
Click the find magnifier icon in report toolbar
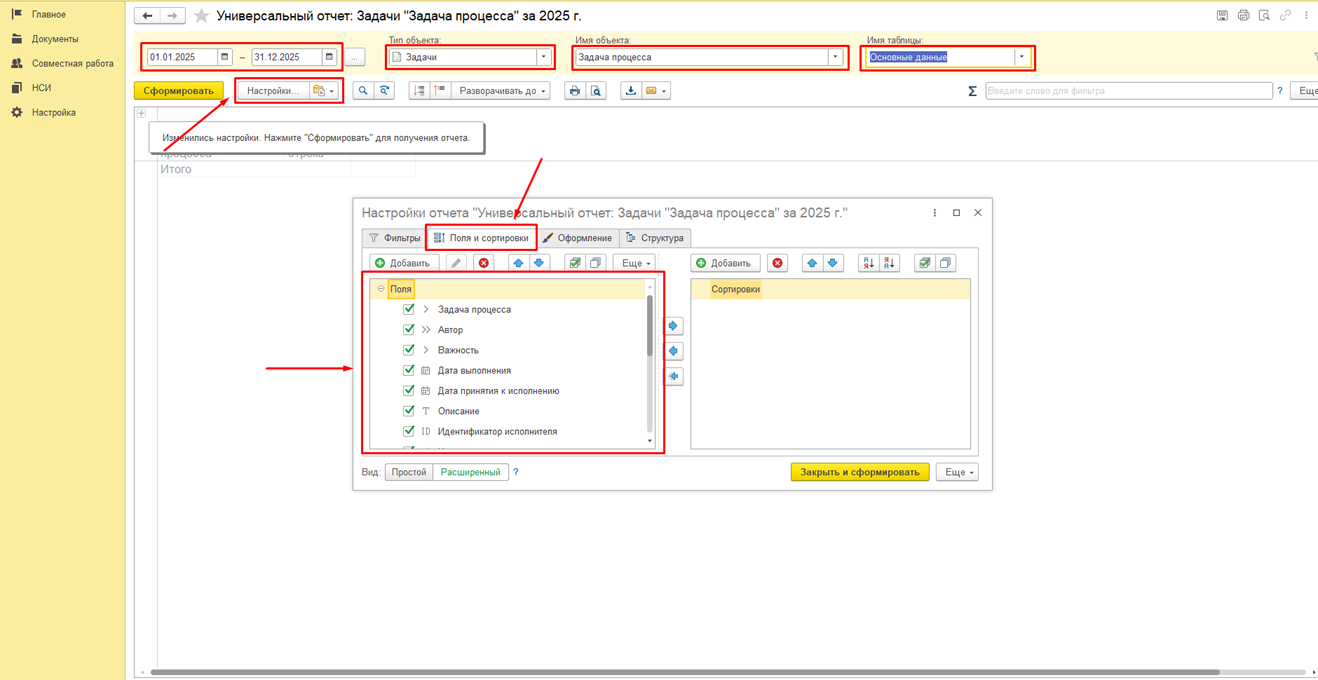363,91
